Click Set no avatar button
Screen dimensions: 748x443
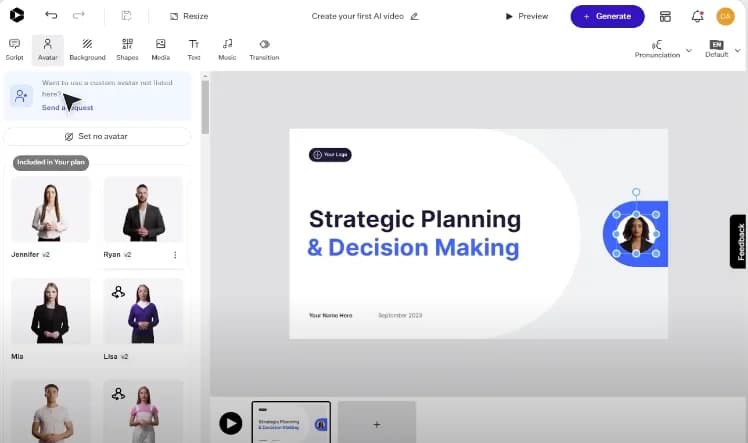point(97,136)
